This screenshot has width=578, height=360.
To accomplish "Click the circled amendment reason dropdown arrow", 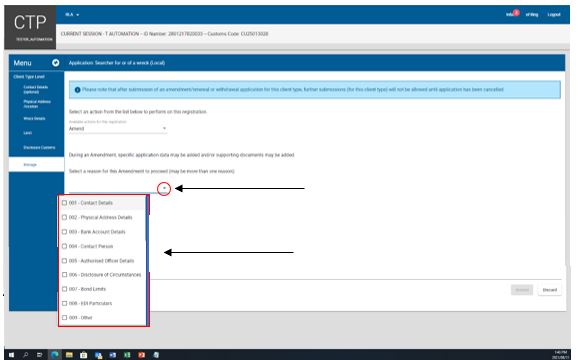I will [x=164, y=189].
